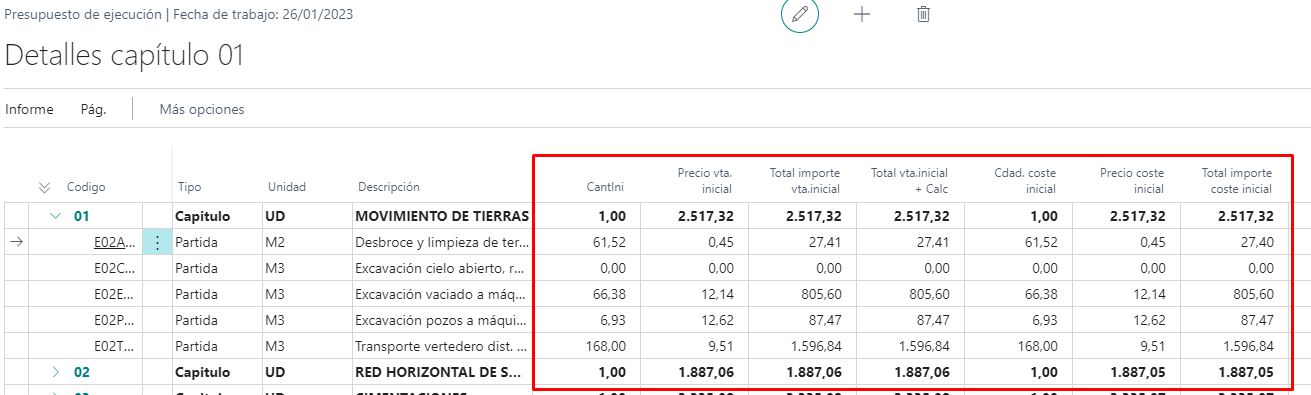Click the Unidad column header

point(286,187)
